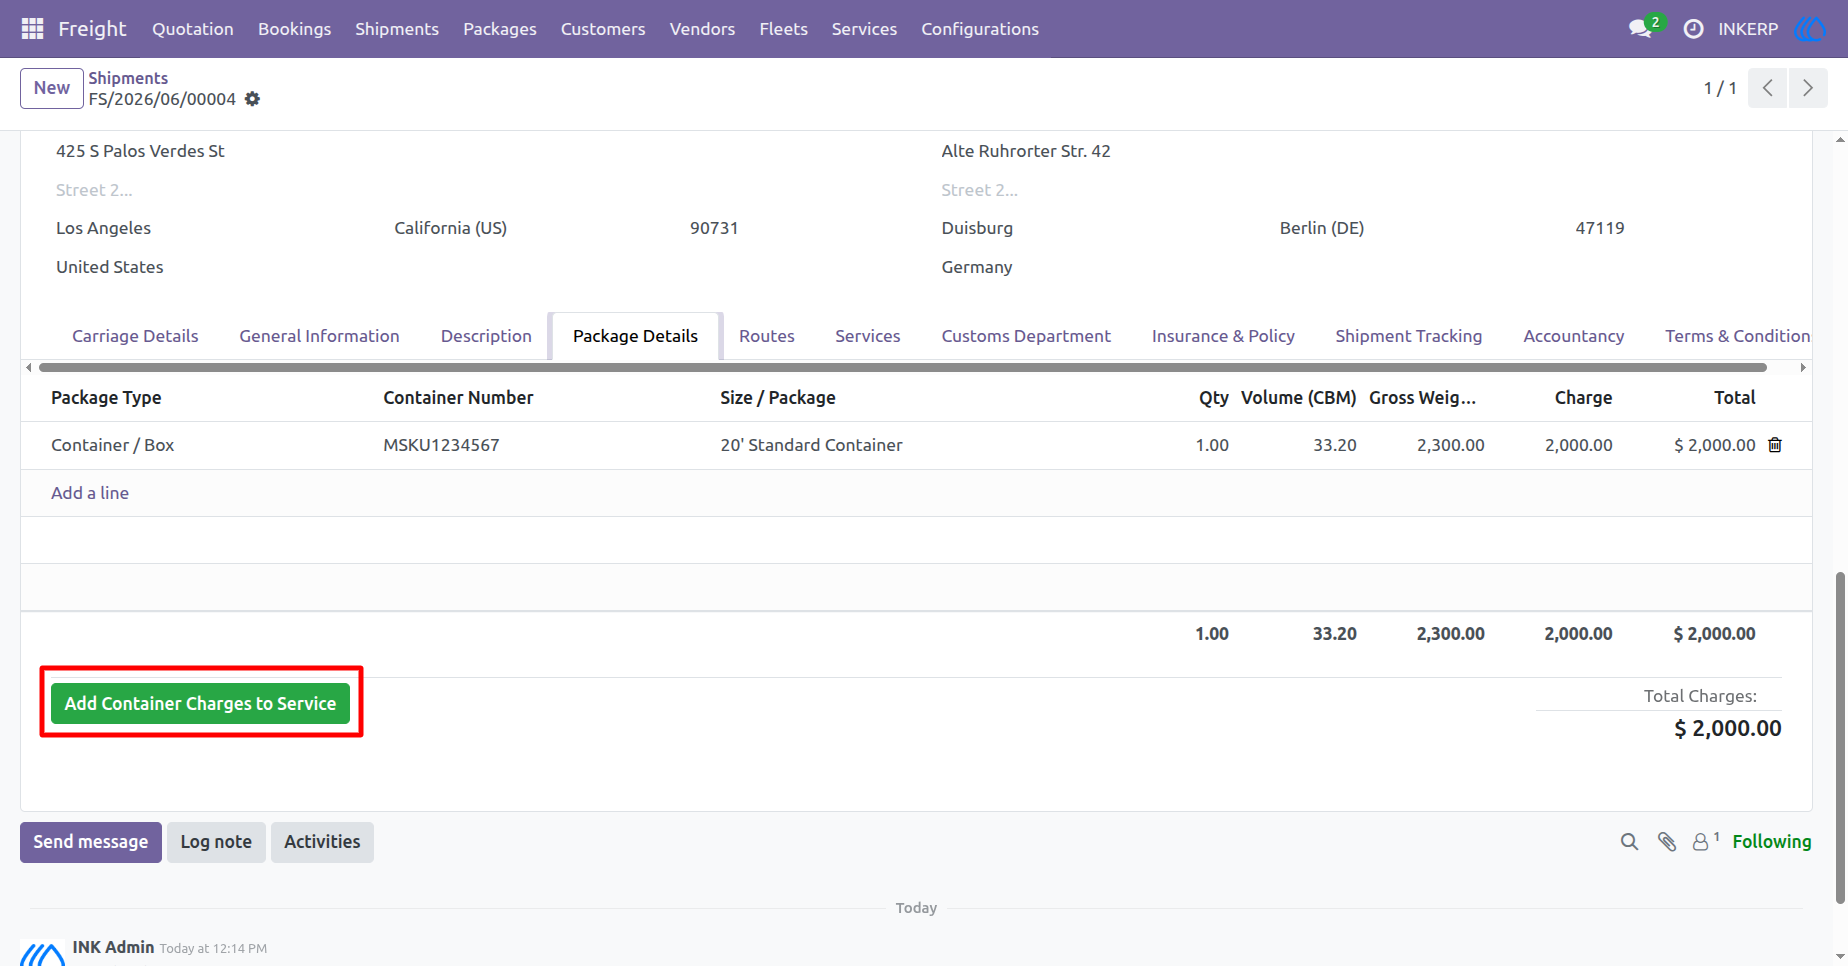Search messages with the magnifier icon
The image size is (1848, 966).
pyautogui.click(x=1629, y=842)
